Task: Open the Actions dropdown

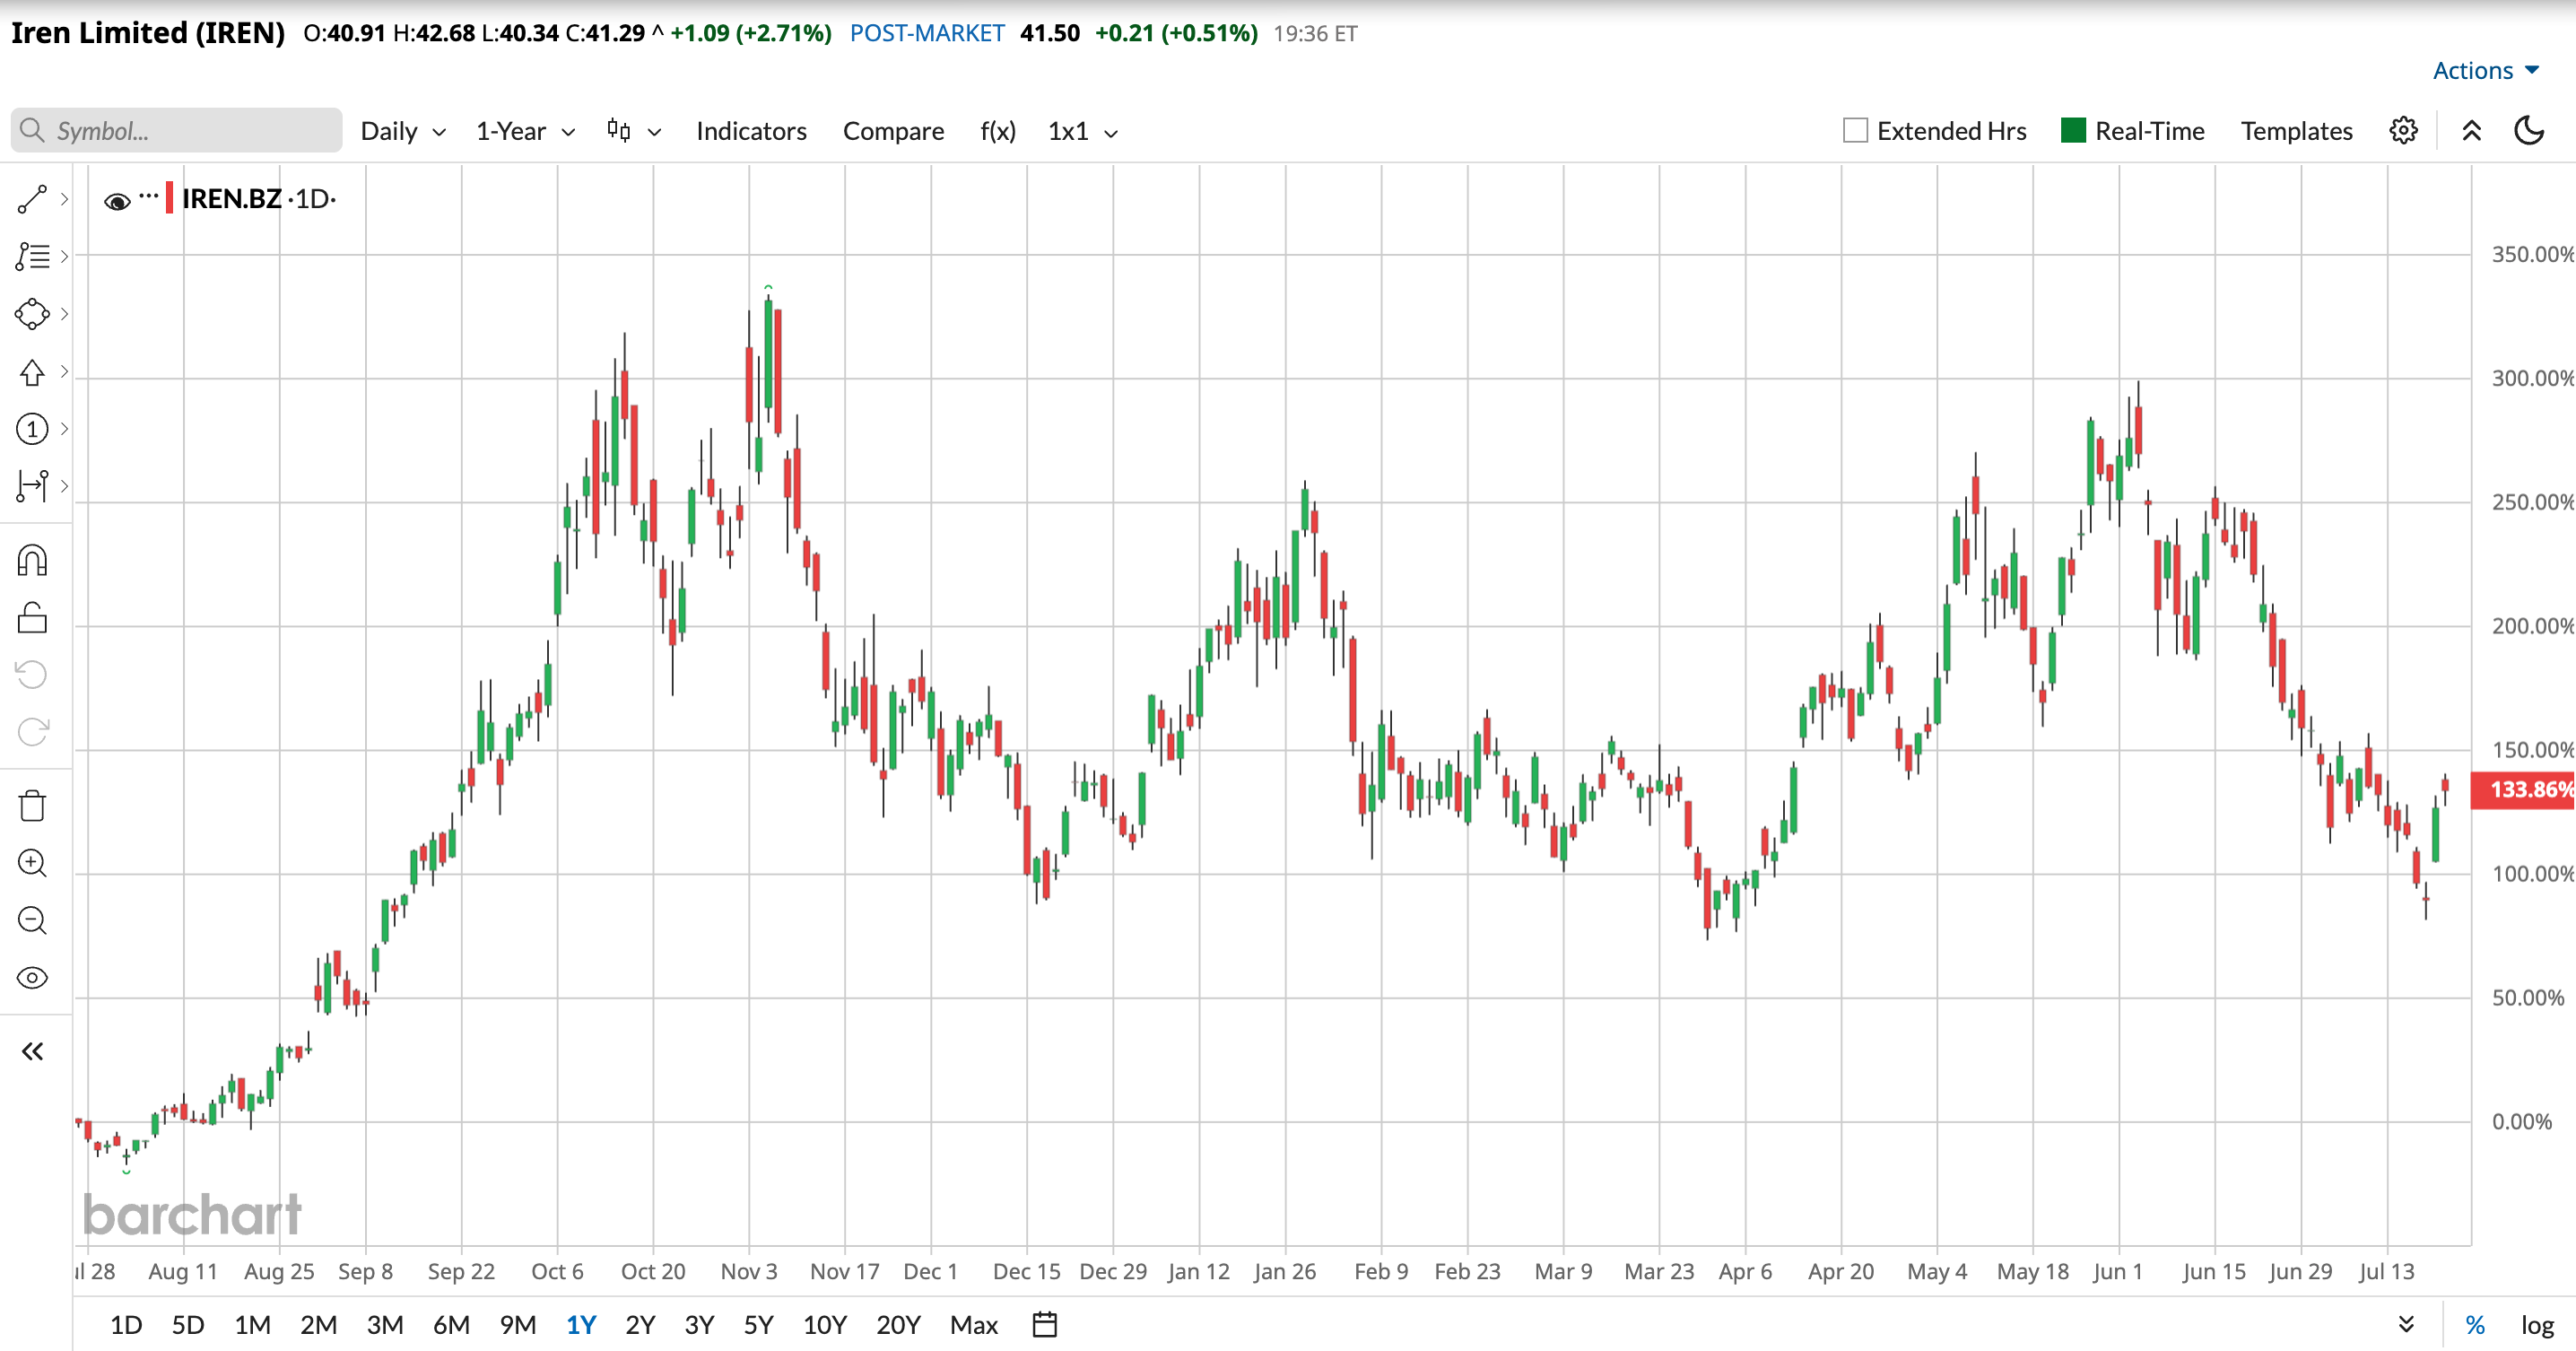Action: (x=2486, y=70)
